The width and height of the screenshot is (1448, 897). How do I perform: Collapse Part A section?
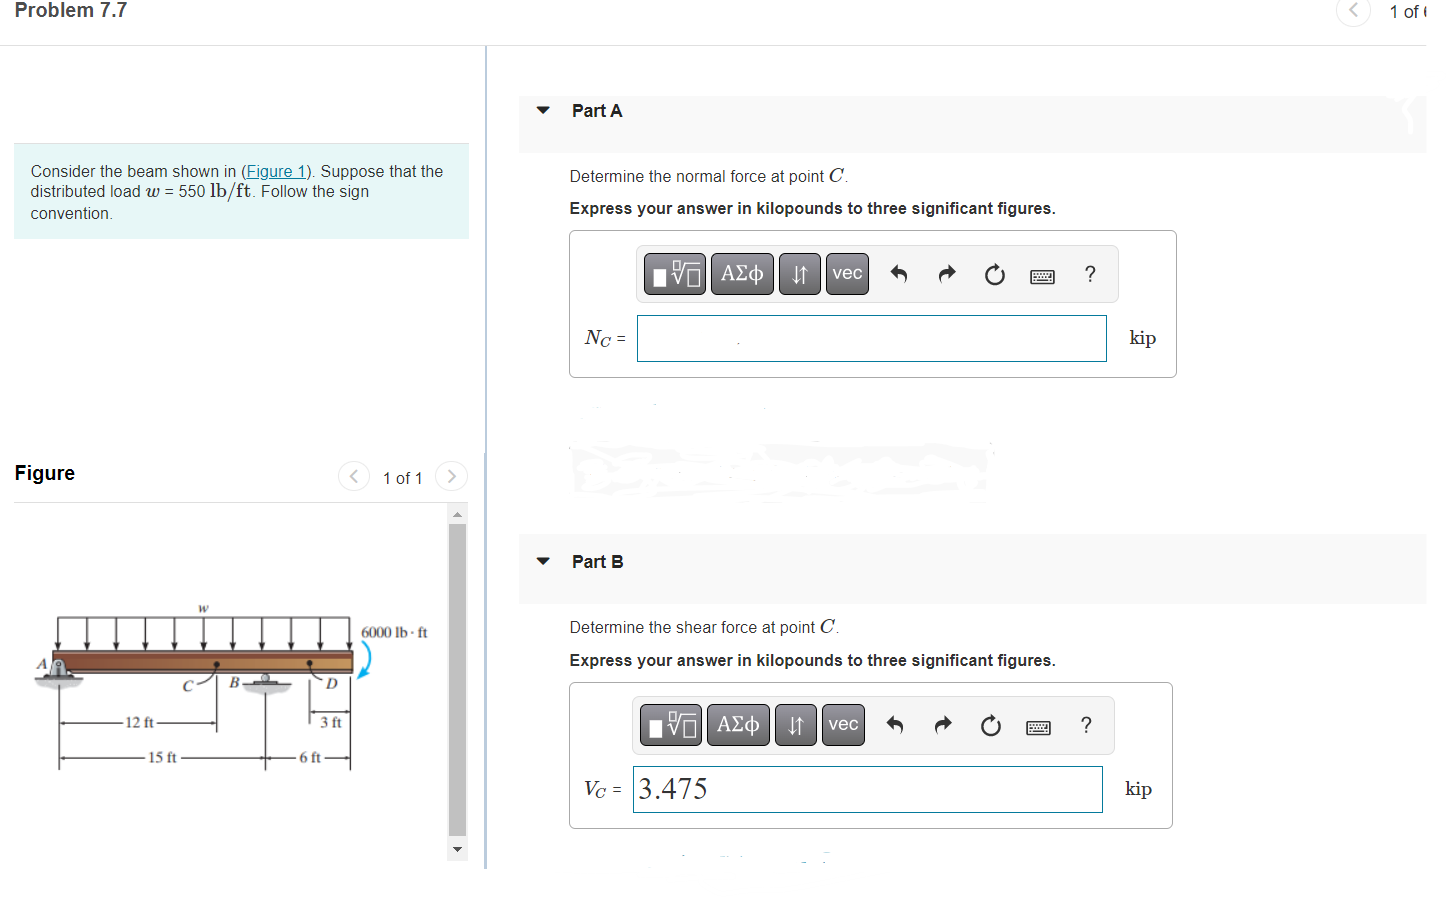click(543, 110)
